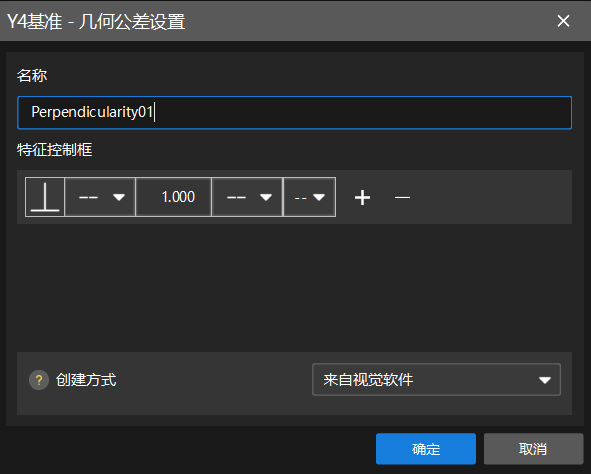Open the dropdown right of 1.000
This screenshot has width=591, height=474.
(x=247, y=197)
